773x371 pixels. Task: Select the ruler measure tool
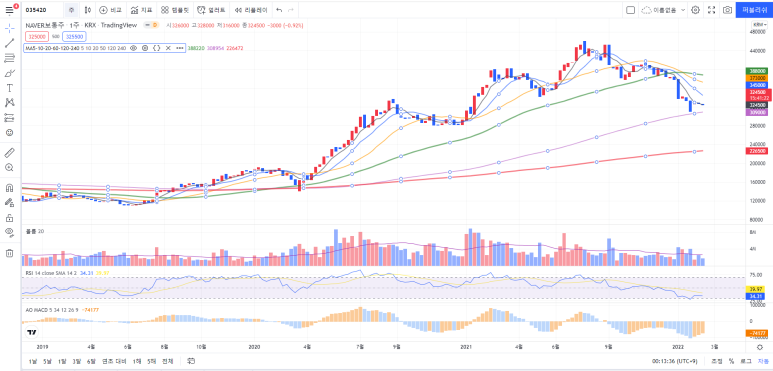click(9, 153)
